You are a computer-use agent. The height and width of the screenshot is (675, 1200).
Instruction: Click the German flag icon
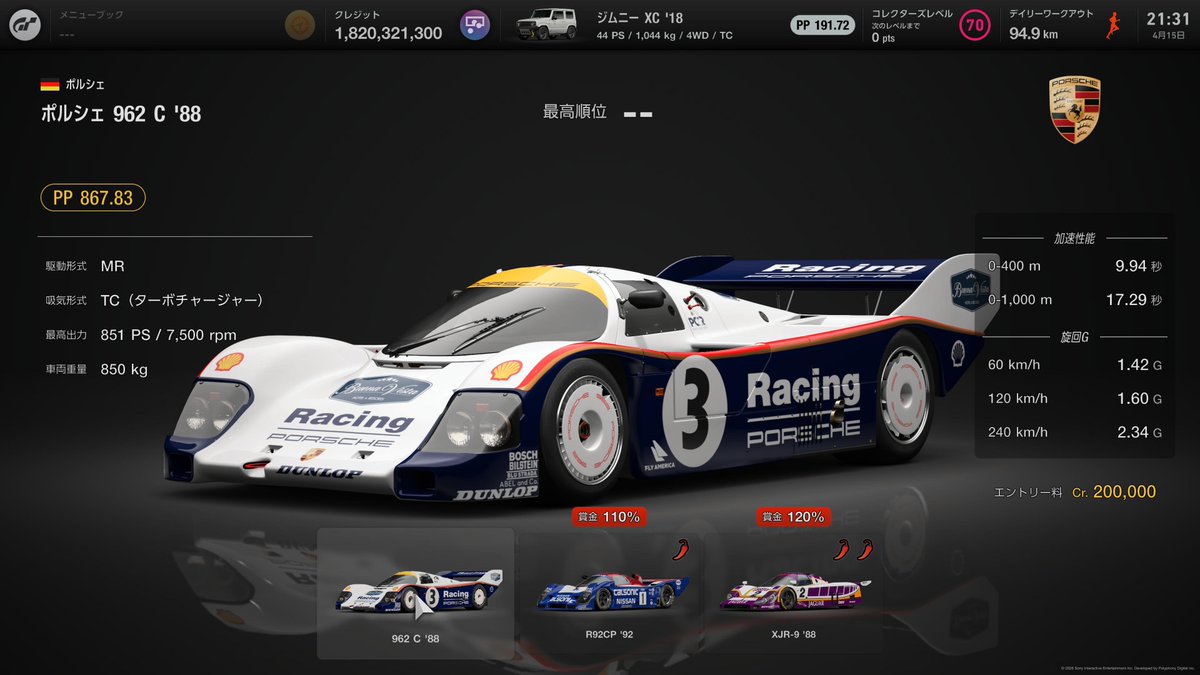pos(49,85)
